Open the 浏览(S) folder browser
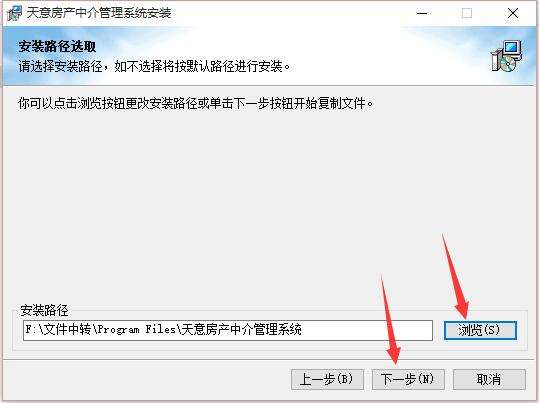Viewport: 539px width, 403px height. pos(480,330)
